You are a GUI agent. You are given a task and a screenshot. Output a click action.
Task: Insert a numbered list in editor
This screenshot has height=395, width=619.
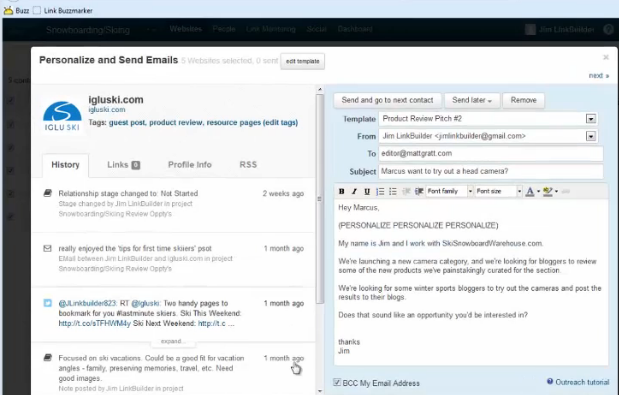coord(380,191)
